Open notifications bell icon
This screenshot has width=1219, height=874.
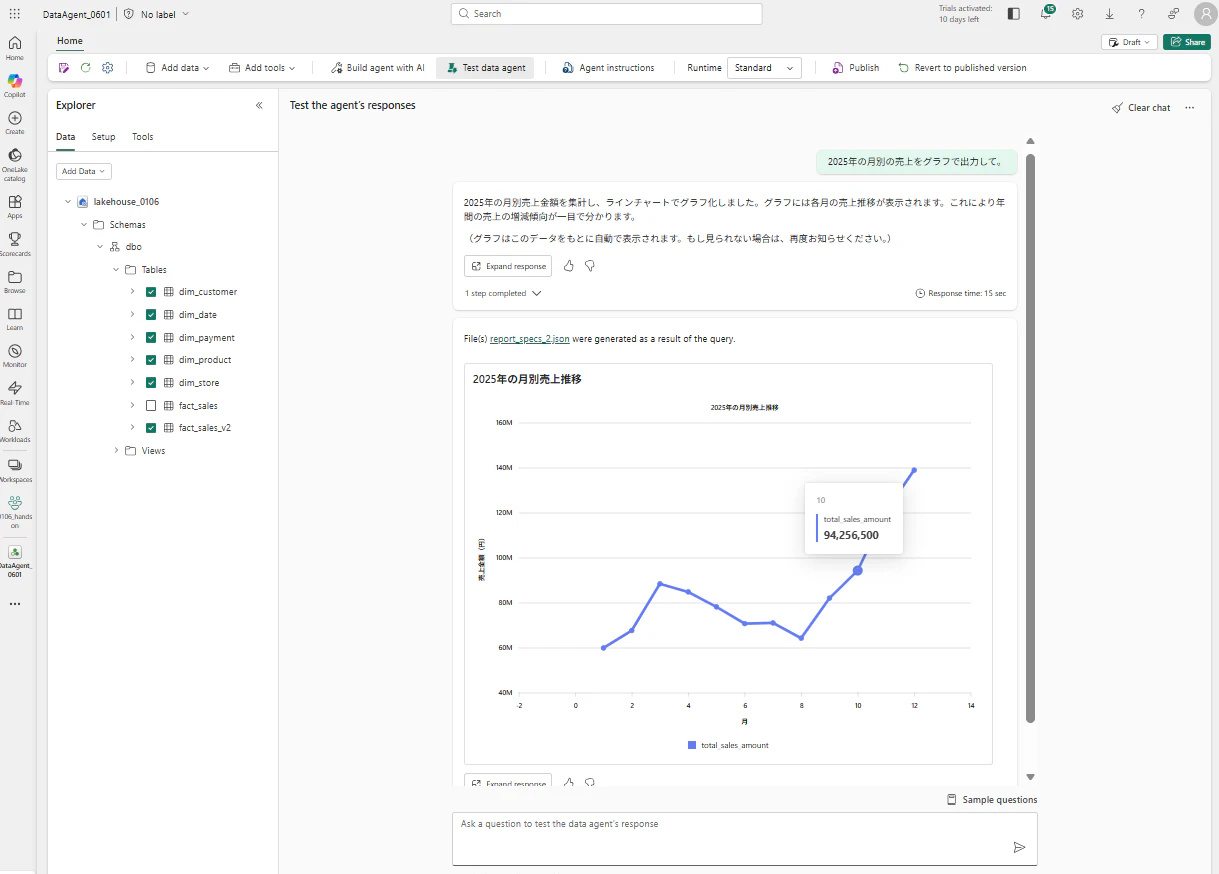point(1046,14)
